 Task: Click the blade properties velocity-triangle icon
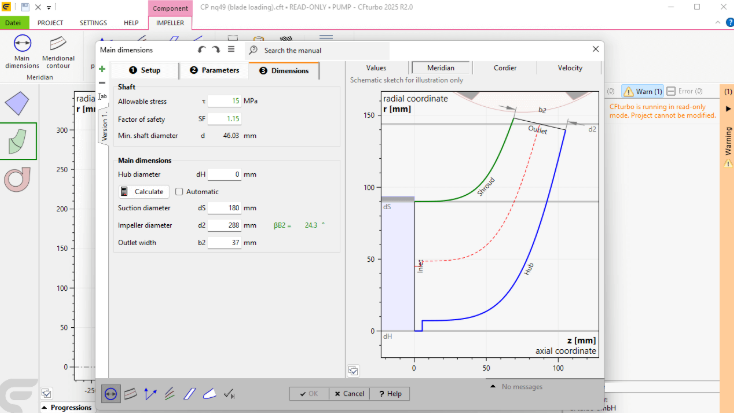[150, 394]
